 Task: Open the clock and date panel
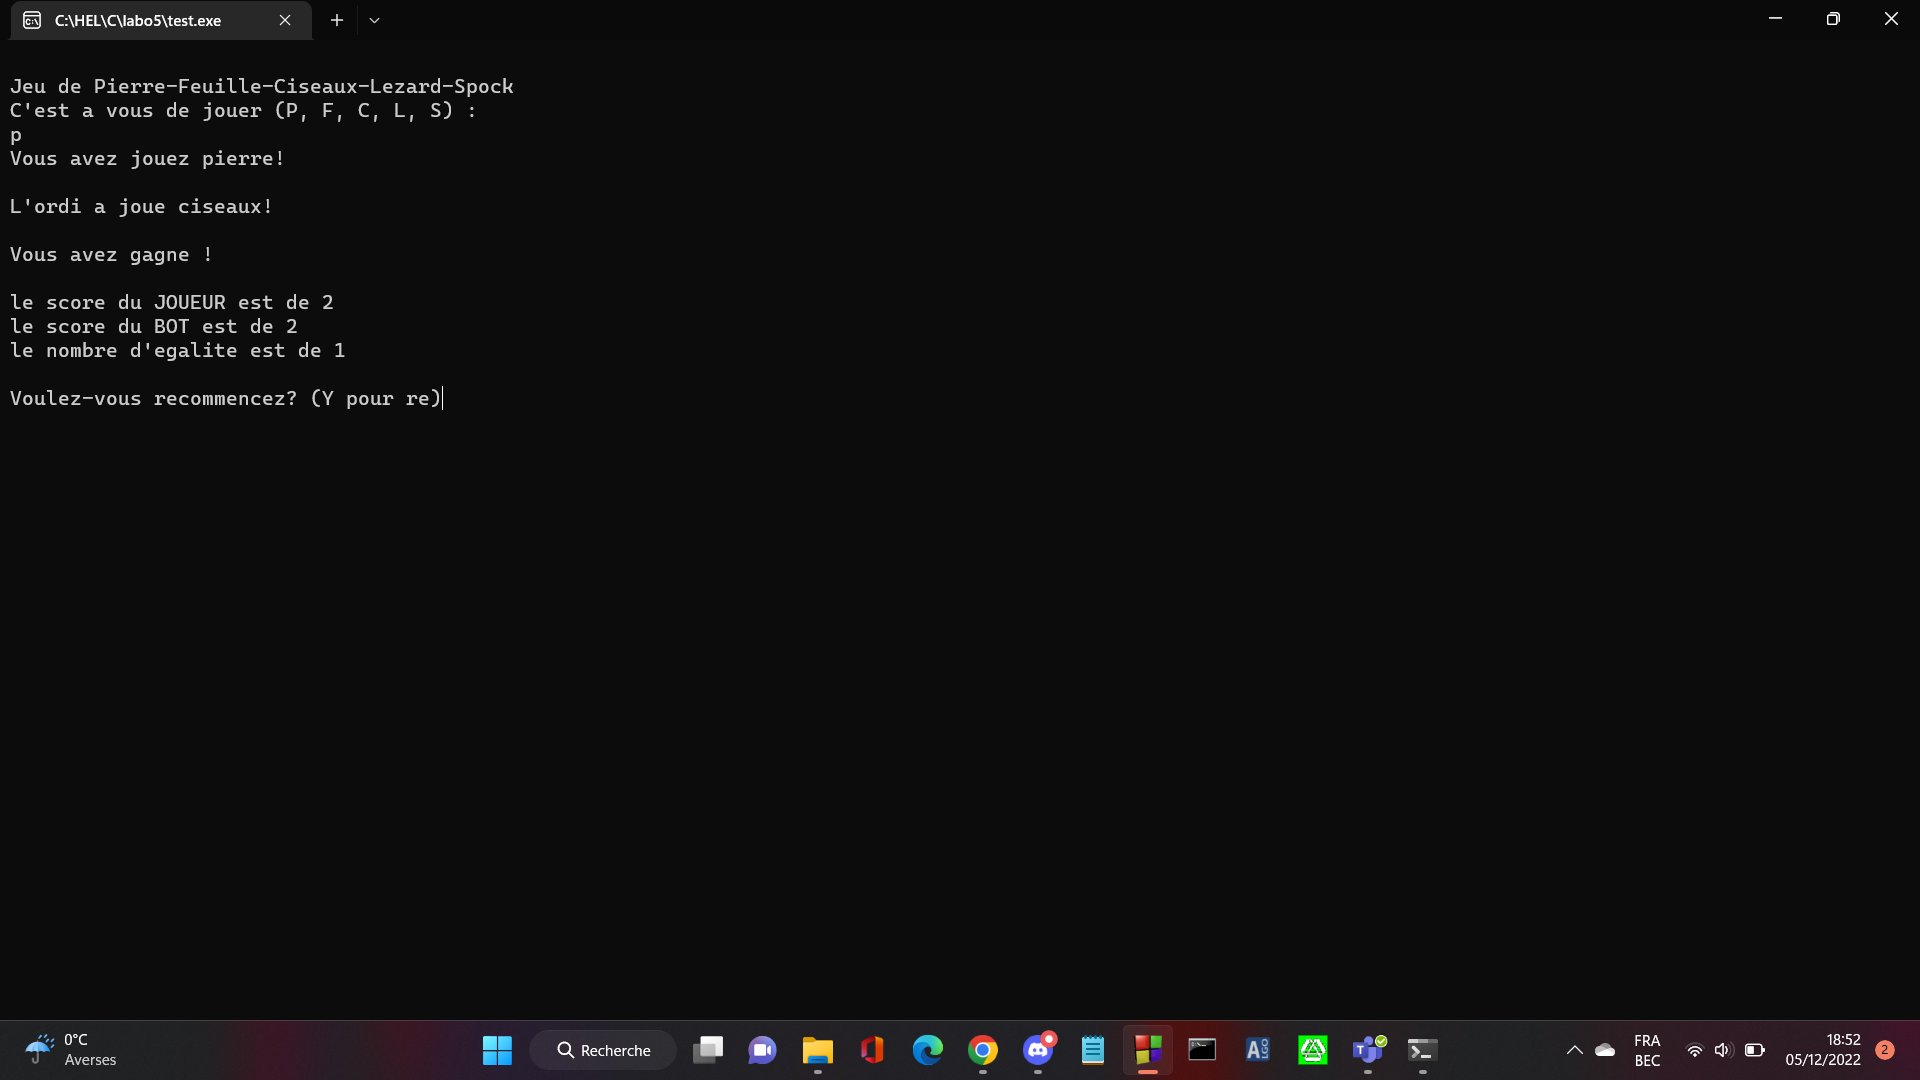point(1822,1050)
